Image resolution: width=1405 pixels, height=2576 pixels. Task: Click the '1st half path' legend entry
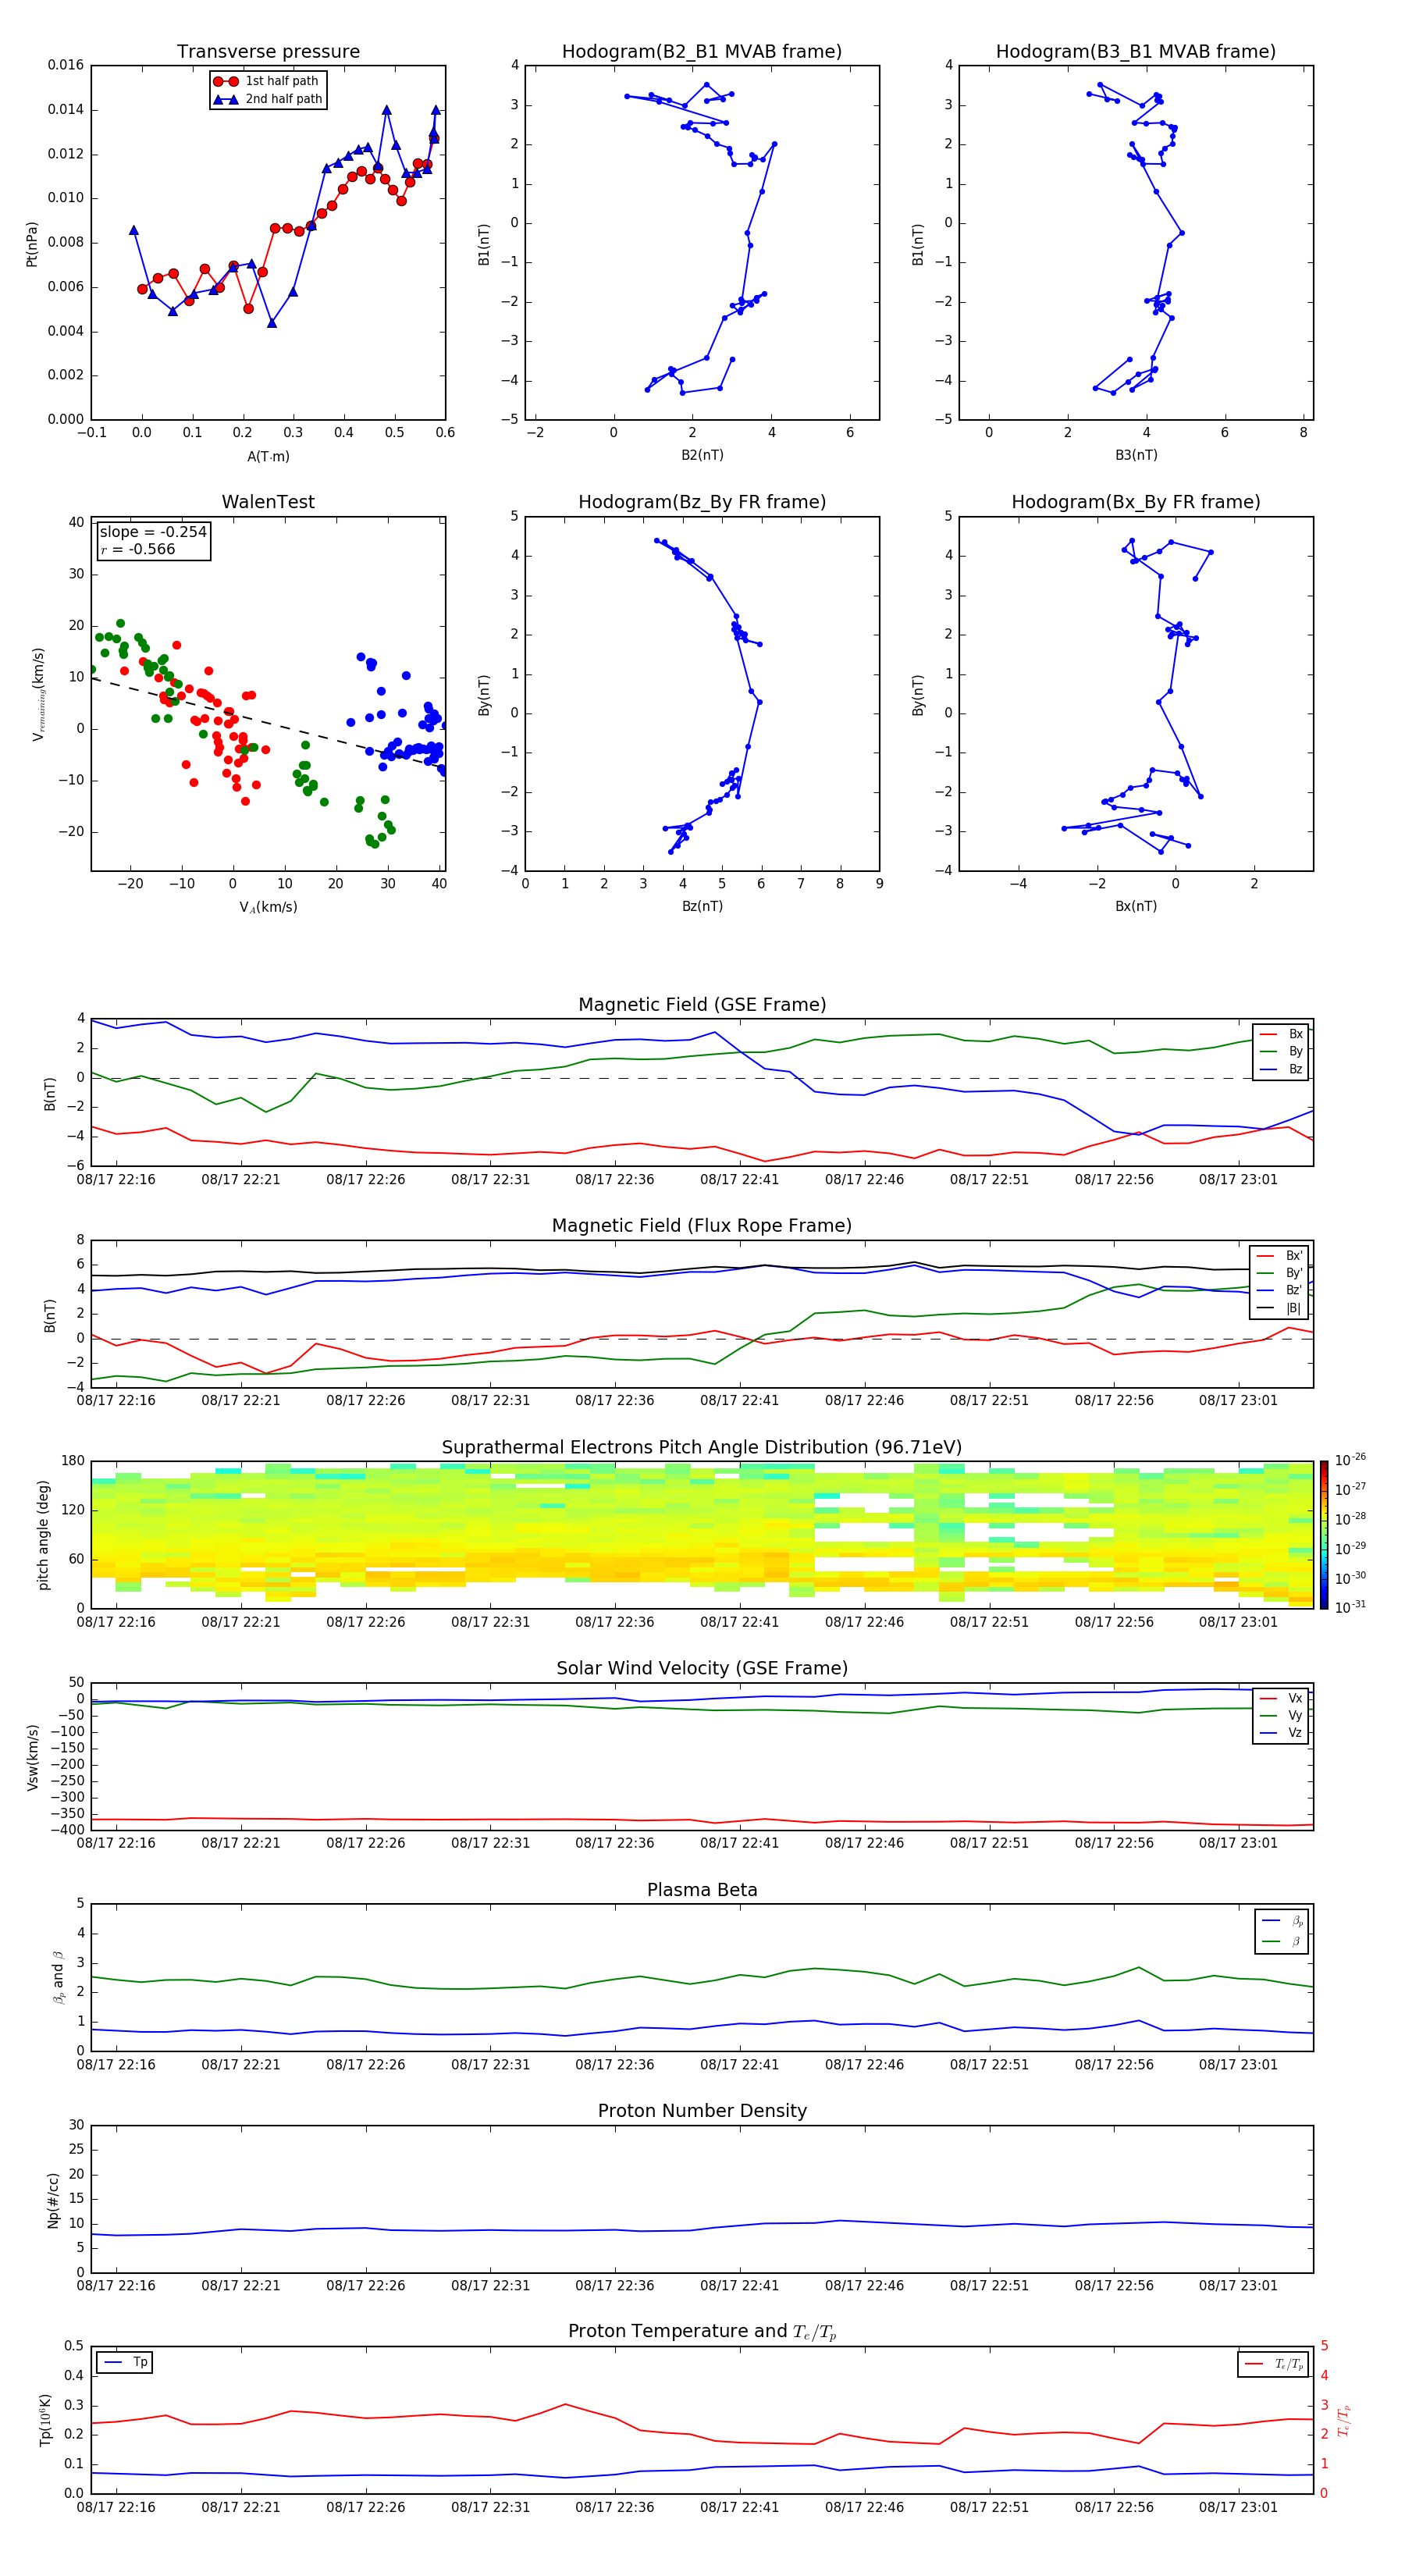(x=267, y=81)
